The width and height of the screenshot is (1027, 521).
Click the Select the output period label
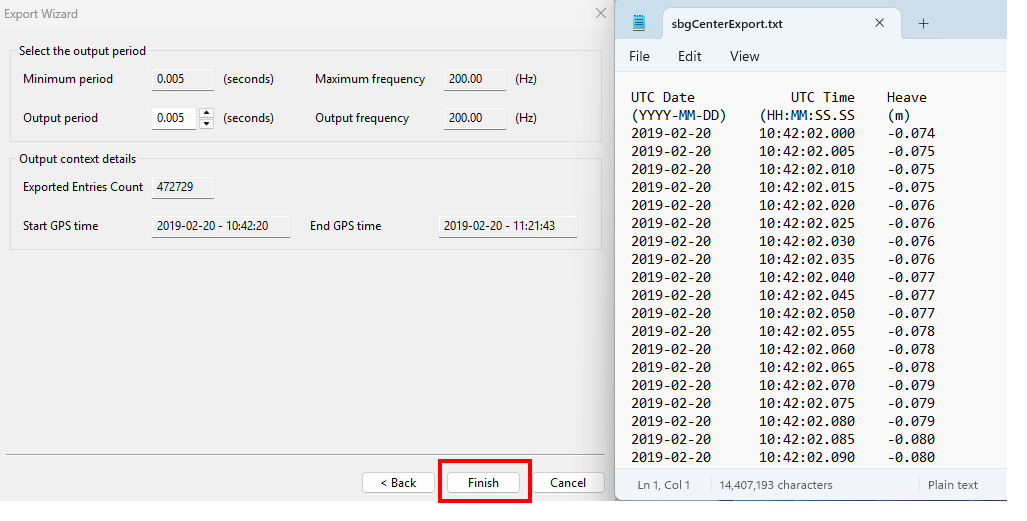tap(83, 51)
